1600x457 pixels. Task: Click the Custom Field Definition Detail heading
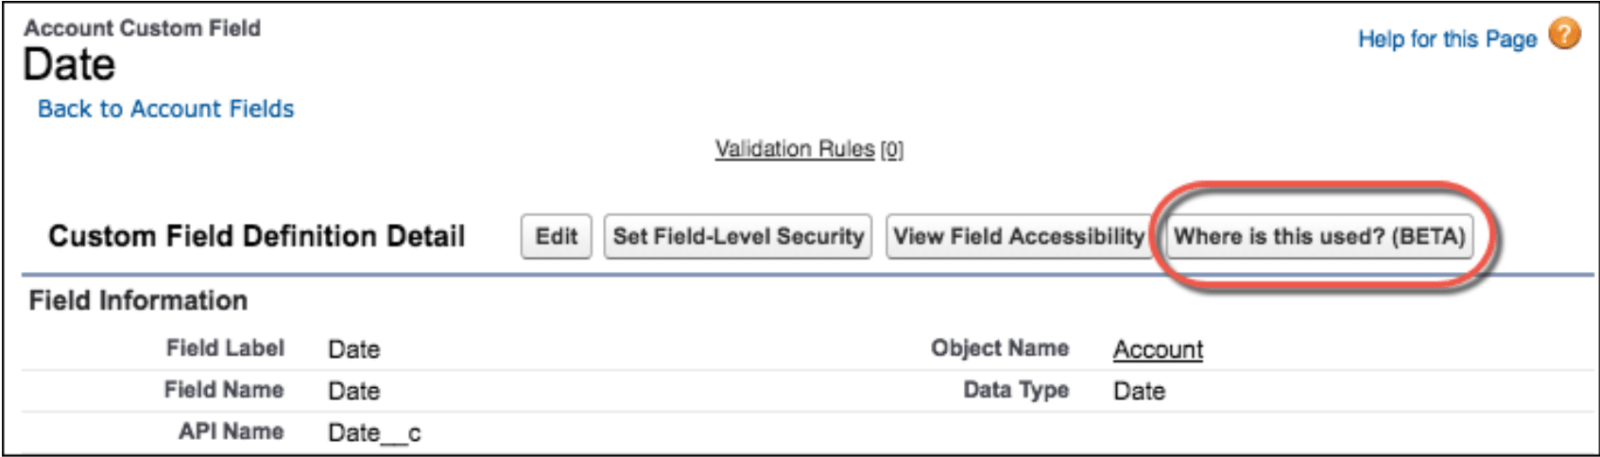pos(257,236)
